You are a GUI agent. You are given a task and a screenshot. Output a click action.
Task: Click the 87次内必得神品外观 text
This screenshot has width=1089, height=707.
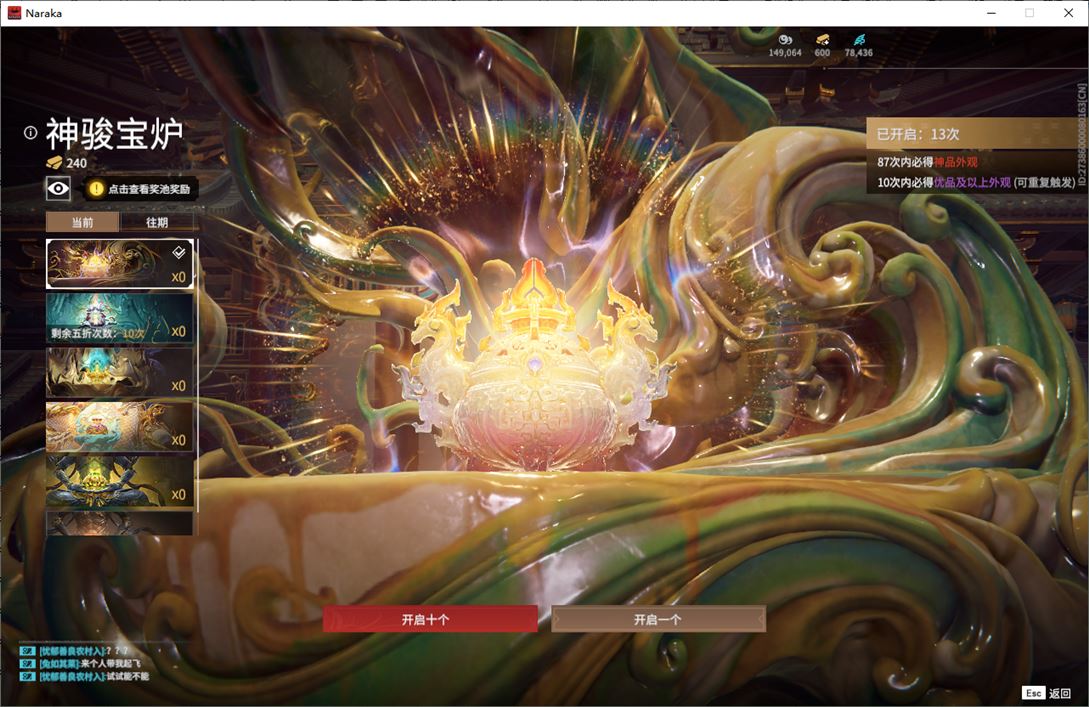(x=927, y=162)
